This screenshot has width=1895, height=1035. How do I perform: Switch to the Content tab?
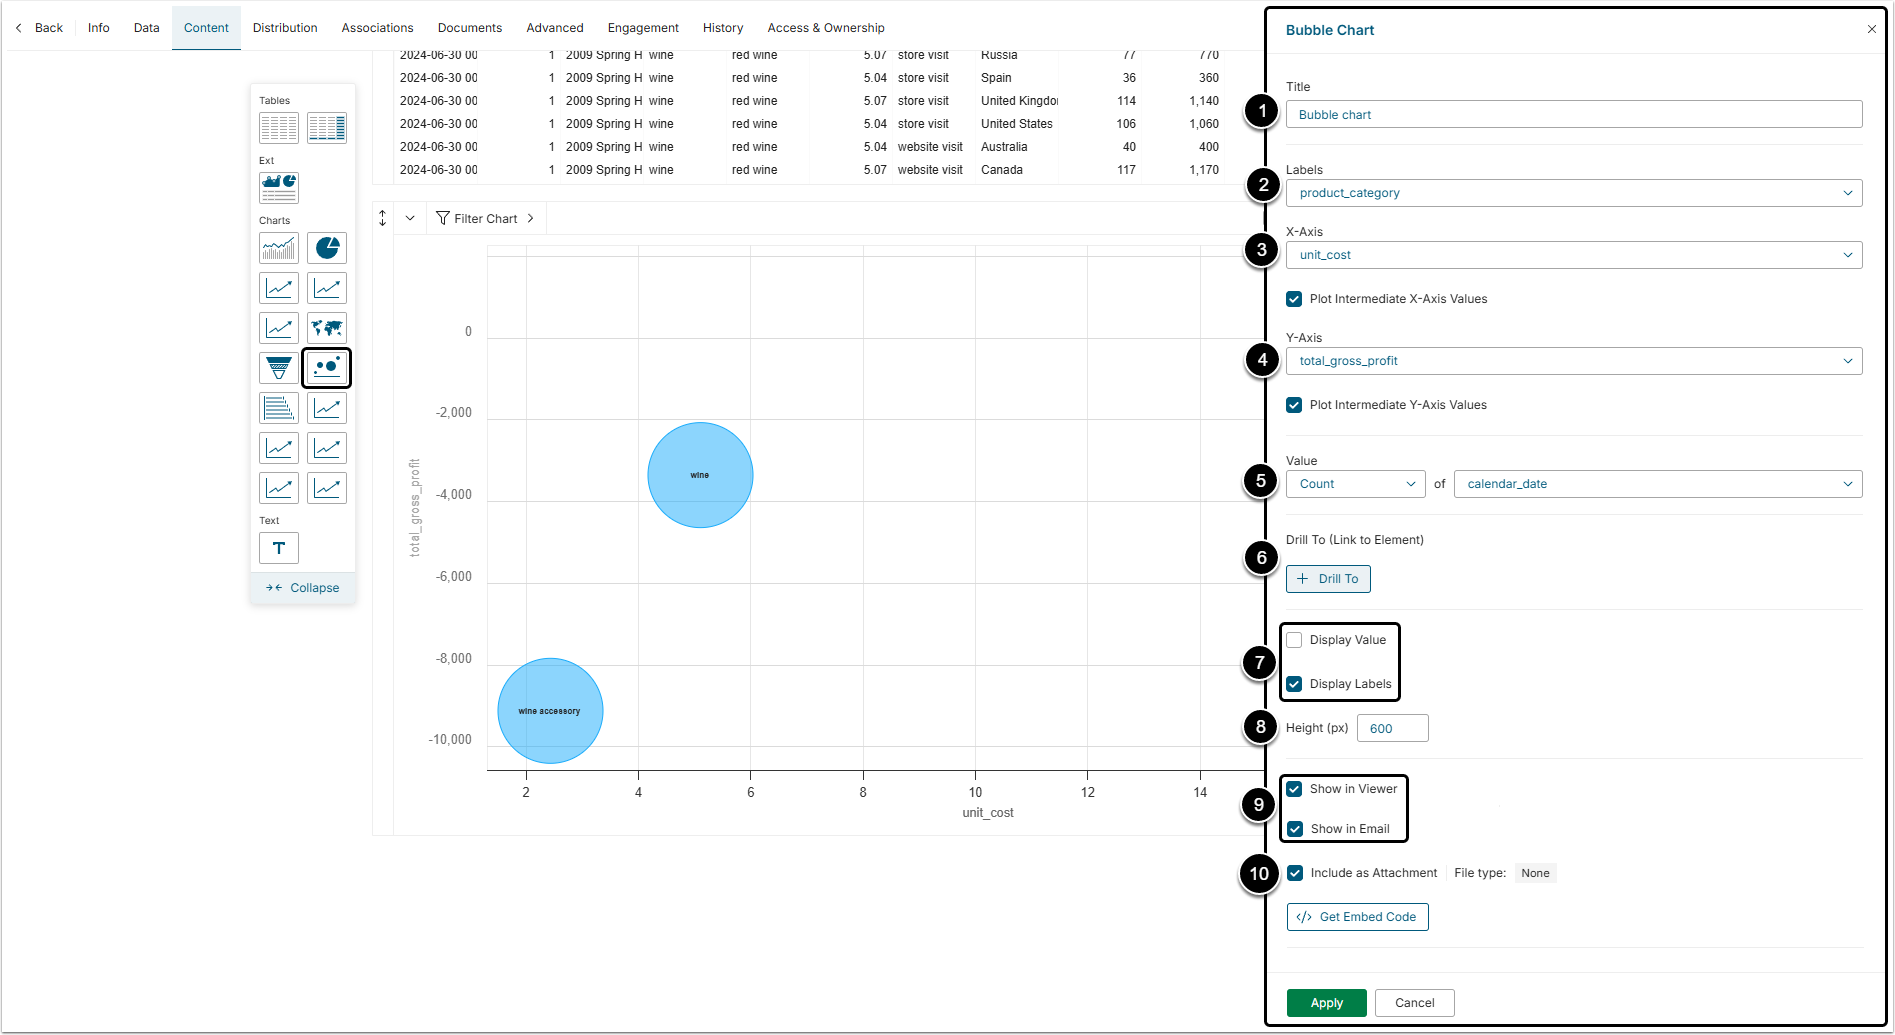pos(206,28)
